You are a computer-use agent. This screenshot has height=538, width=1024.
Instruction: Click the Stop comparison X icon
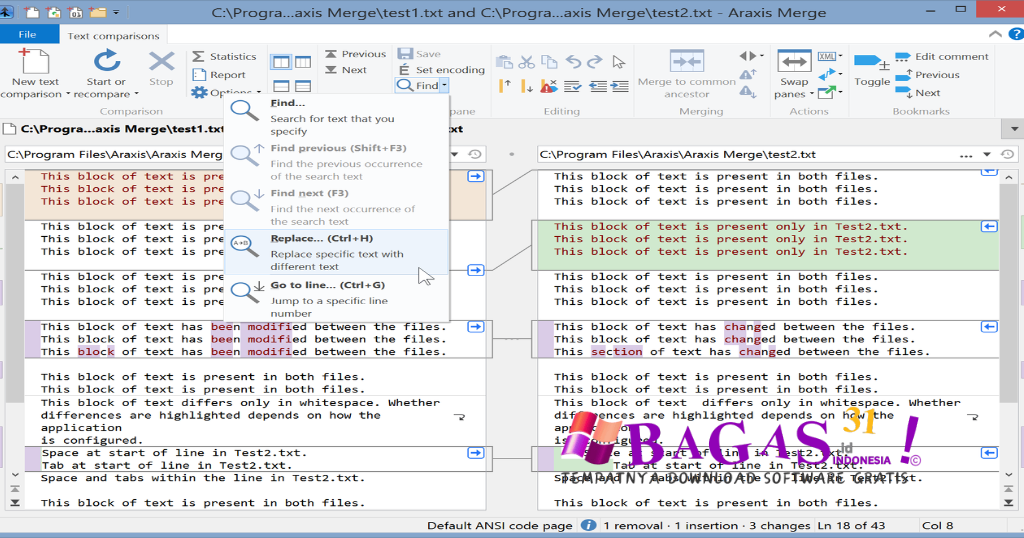click(x=161, y=61)
